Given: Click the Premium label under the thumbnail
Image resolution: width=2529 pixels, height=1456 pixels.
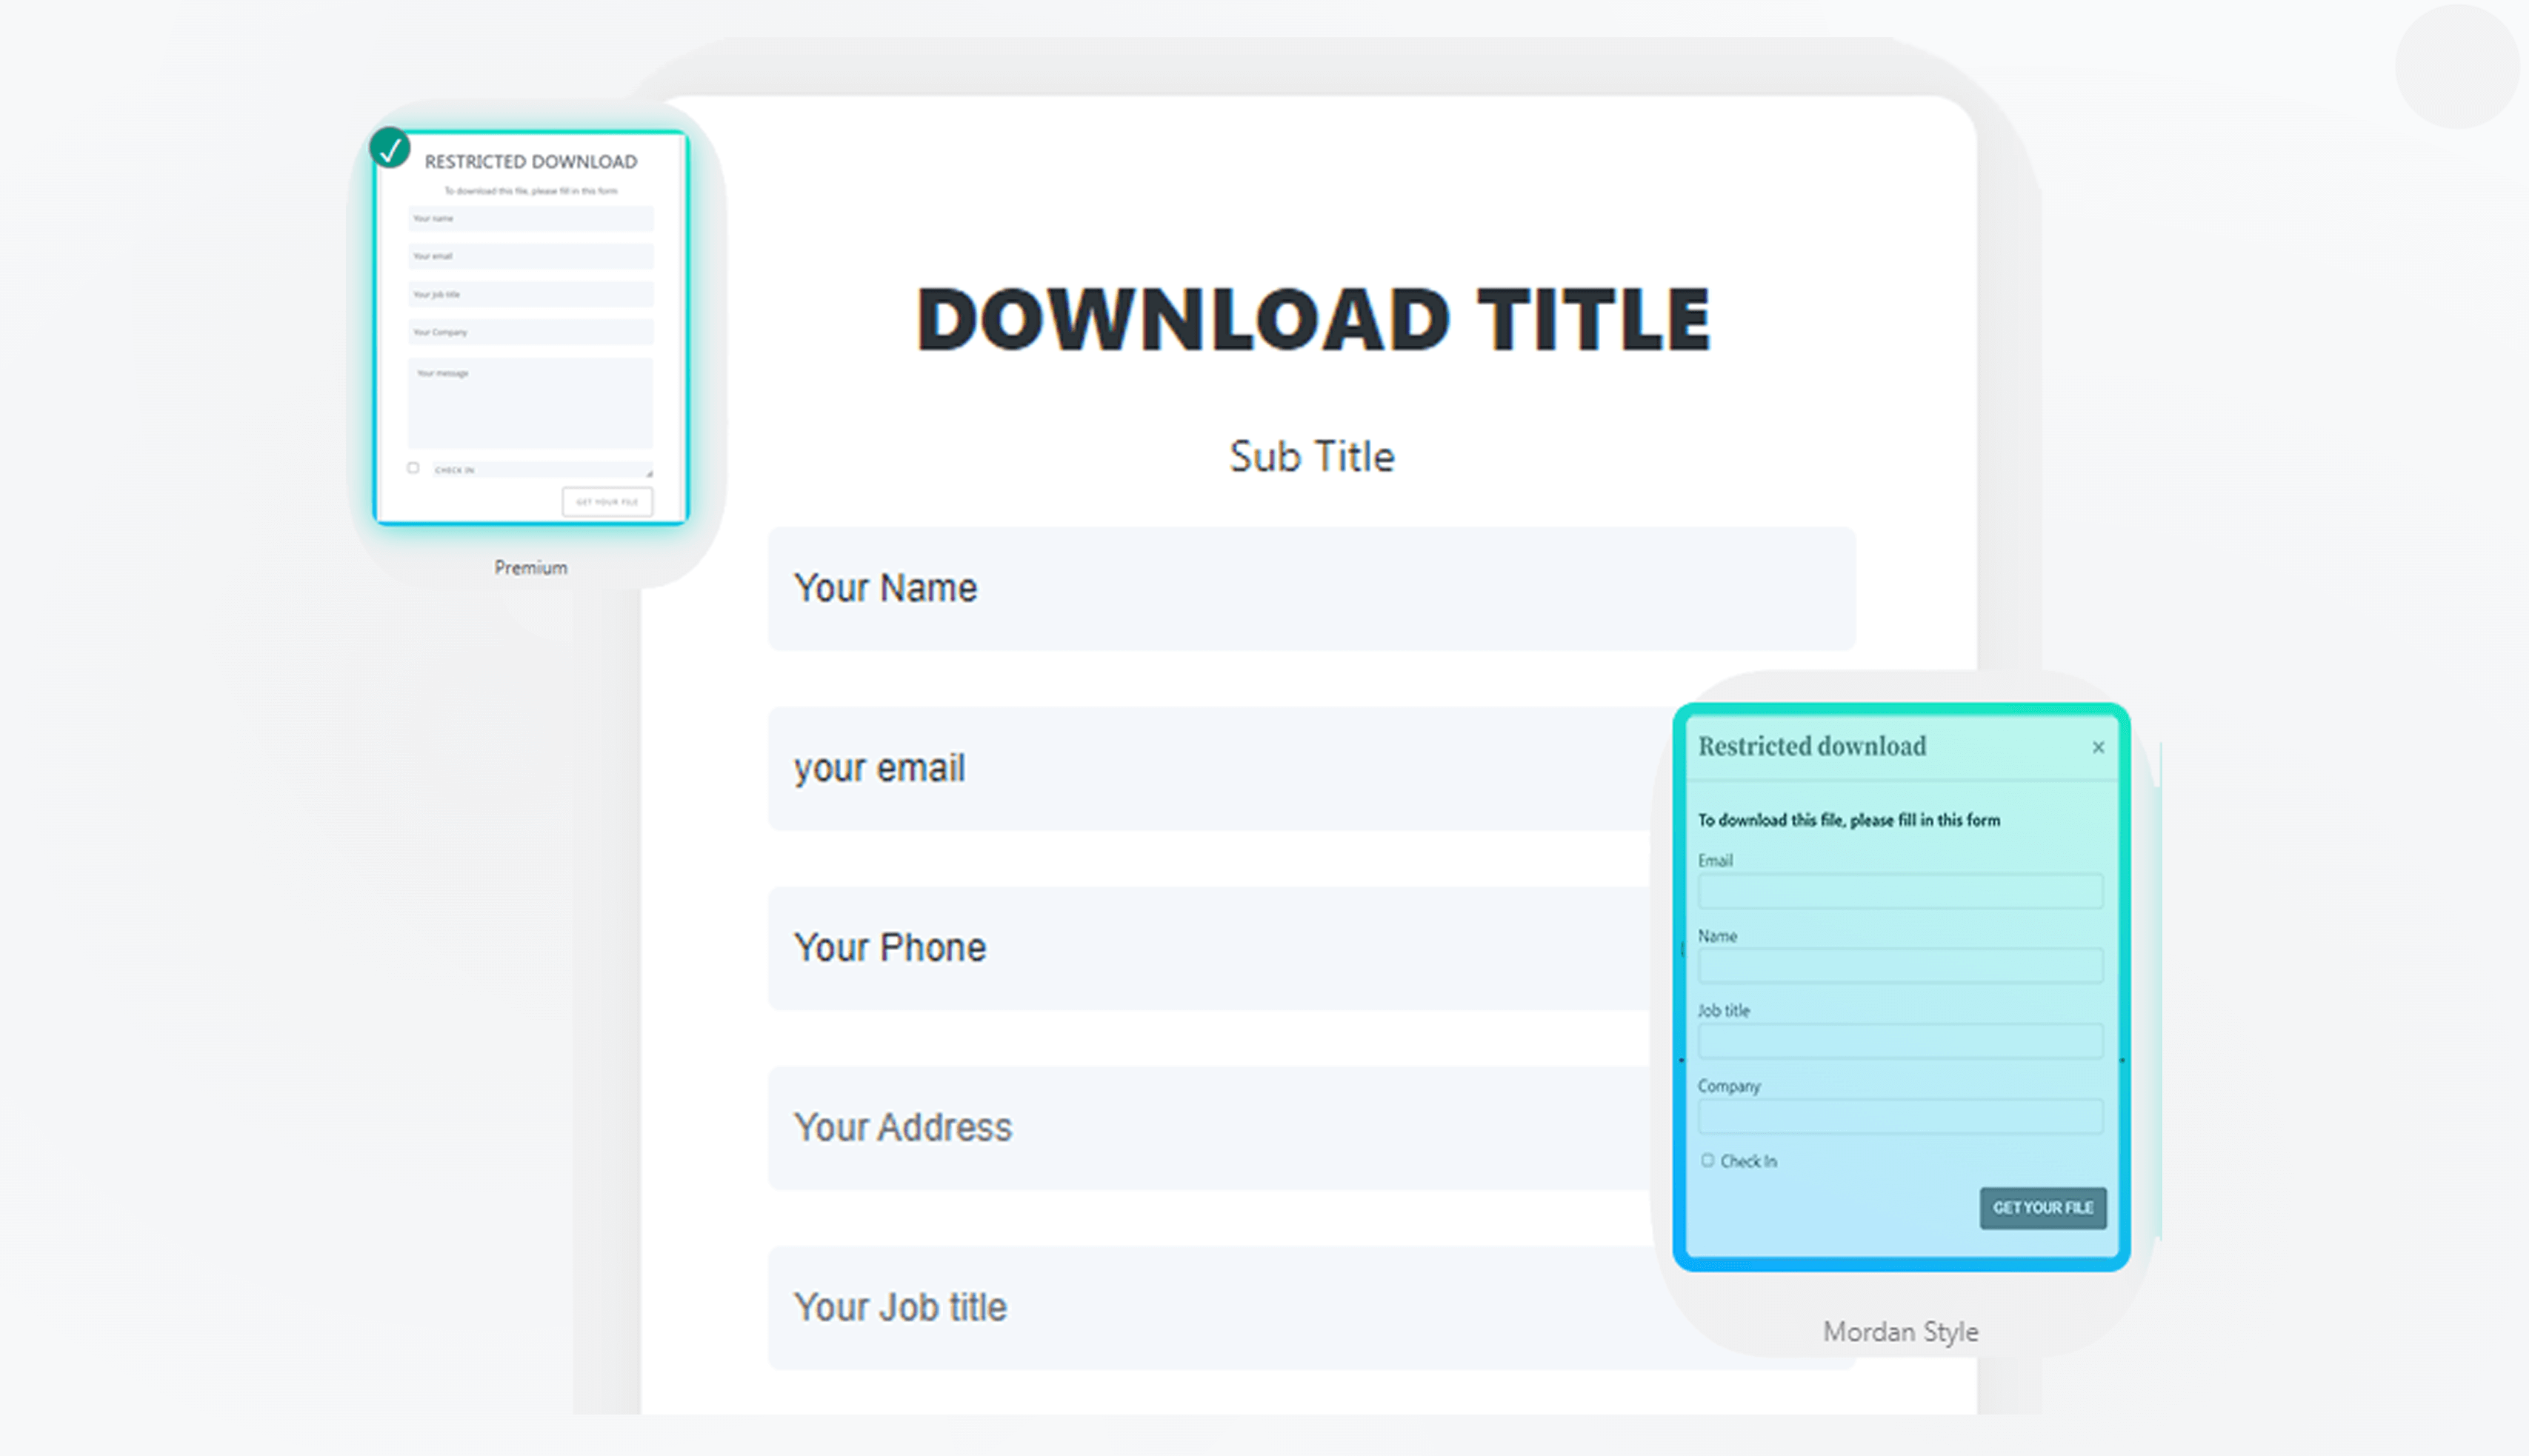Looking at the screenshot, I should [530, 567].
